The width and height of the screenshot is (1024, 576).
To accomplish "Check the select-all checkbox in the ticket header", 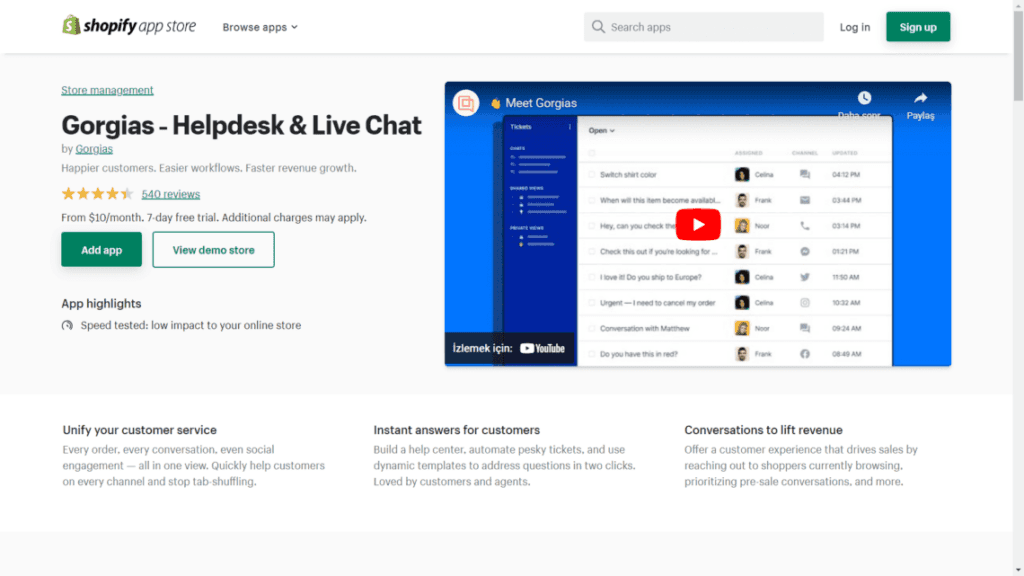I will [x=590, y=152].
